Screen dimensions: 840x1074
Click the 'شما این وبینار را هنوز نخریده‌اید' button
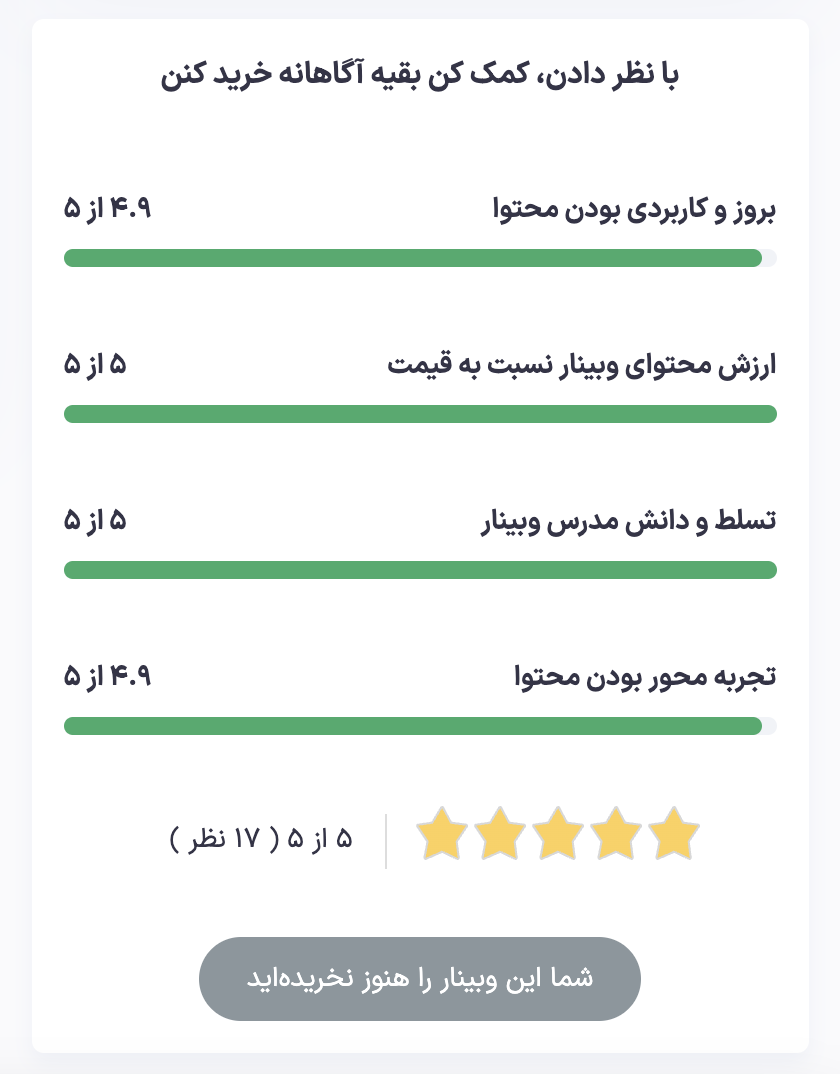[420, 978]
